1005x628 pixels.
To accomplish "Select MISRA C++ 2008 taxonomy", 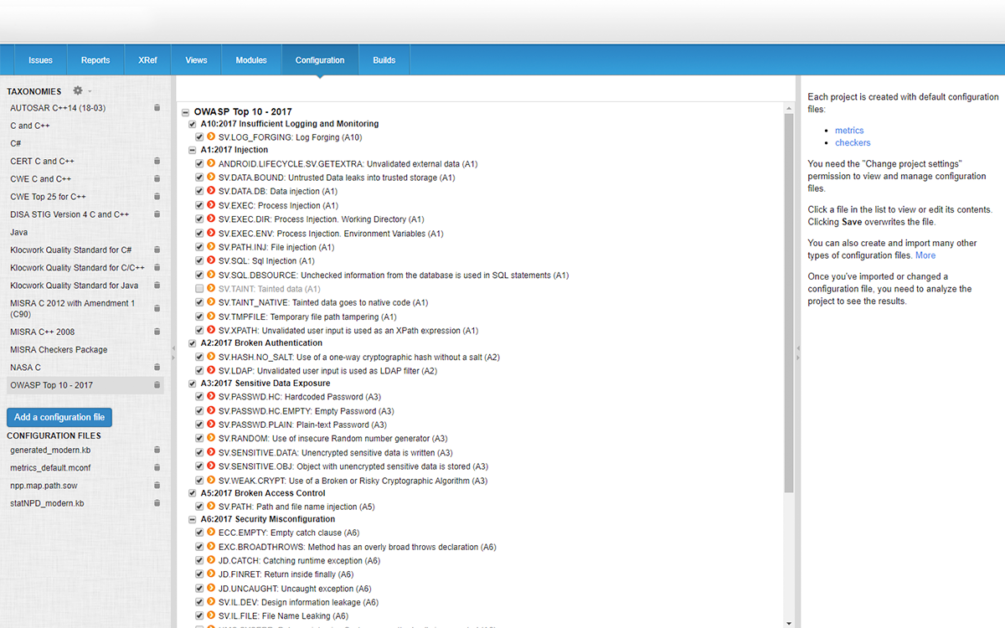I will [42, 332].
